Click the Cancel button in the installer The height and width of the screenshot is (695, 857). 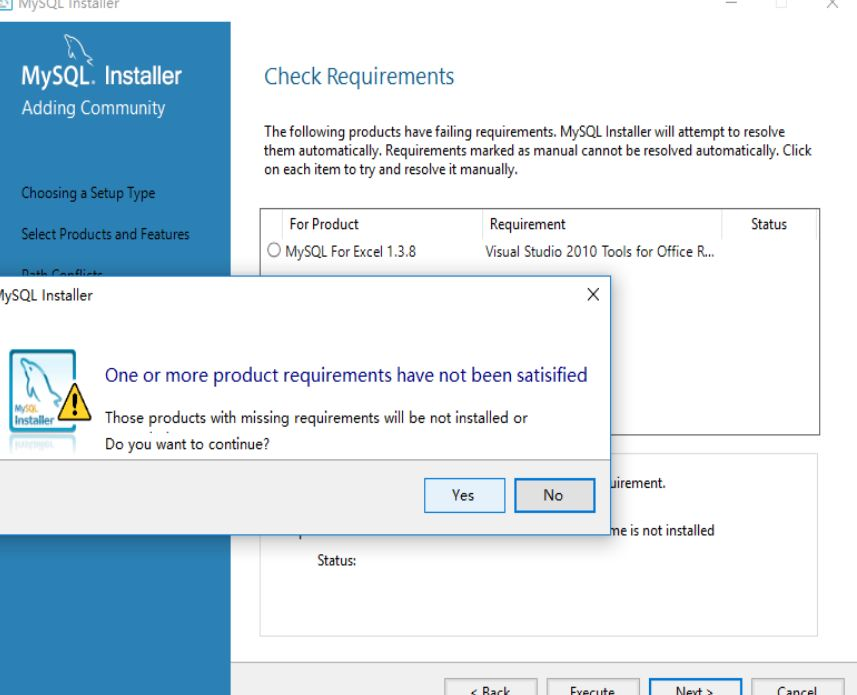(797, 688)
